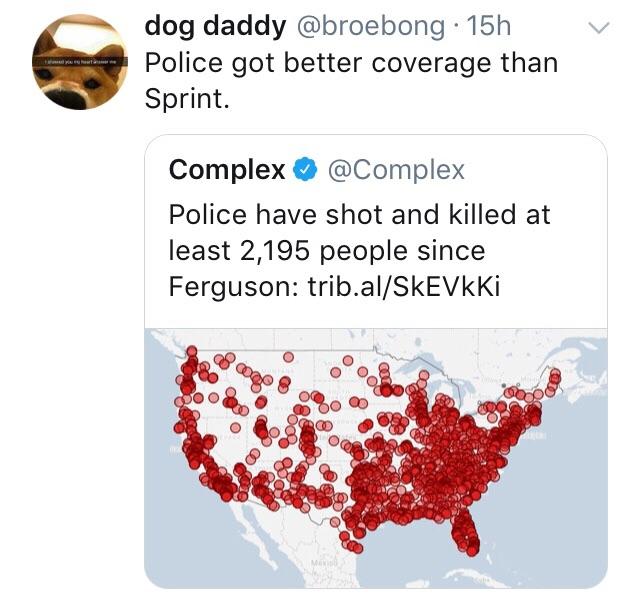
Task: Click the blue verified badge beside Complex
Action: coord(304,170)
